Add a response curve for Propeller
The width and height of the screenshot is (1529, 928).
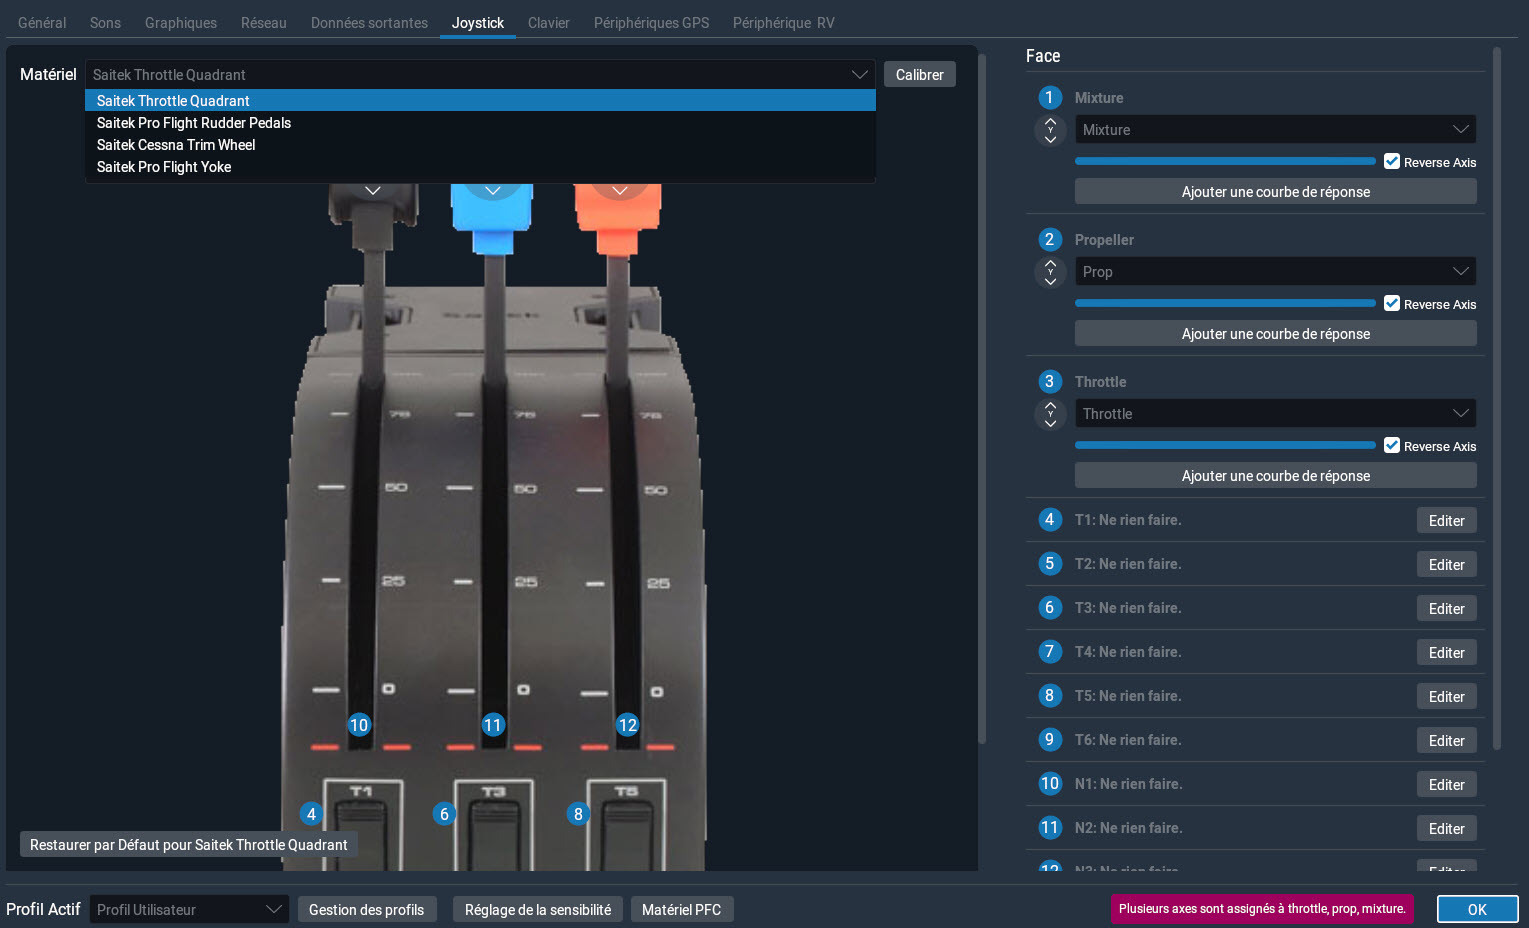[x=1275, y=334]
